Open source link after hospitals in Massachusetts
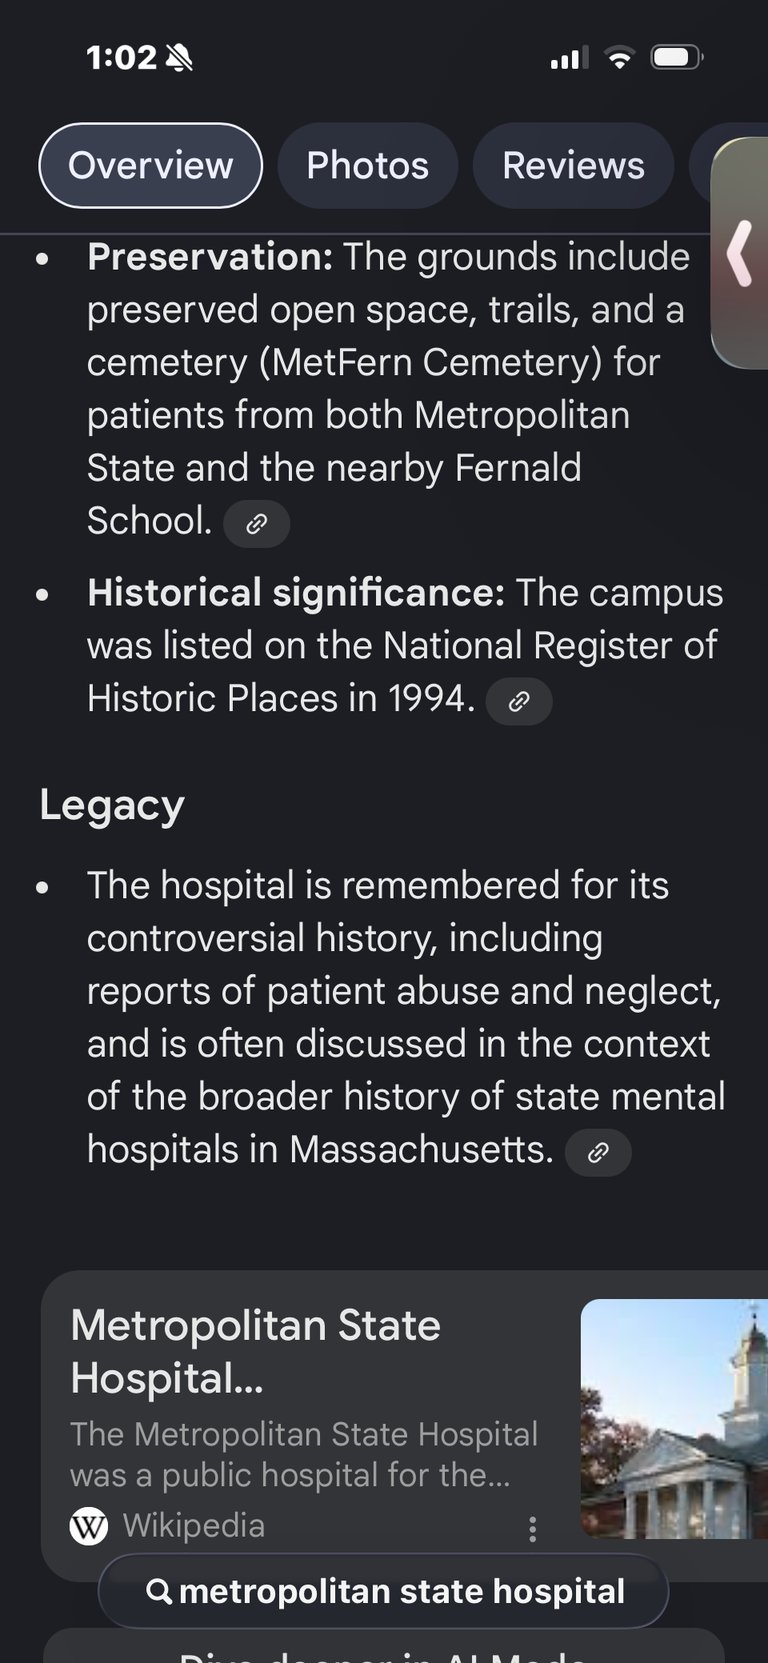The width and height of the screenshot is (768, 1663). pos(598,1152)
